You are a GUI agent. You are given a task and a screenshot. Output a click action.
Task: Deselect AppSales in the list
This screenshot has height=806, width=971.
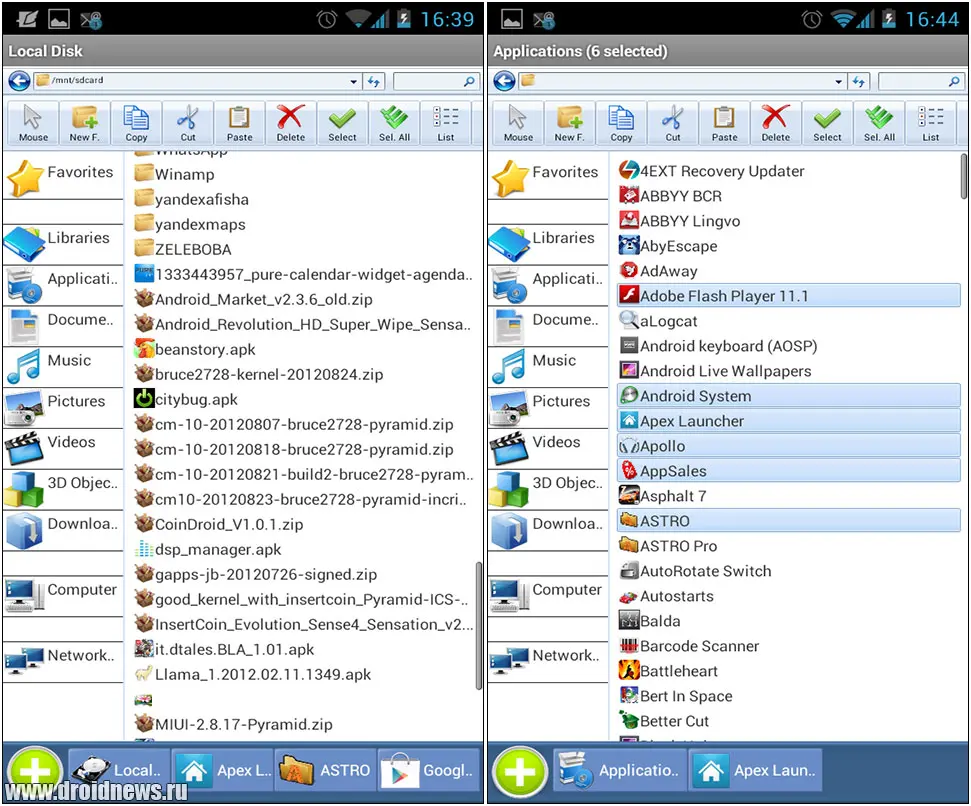788,470
